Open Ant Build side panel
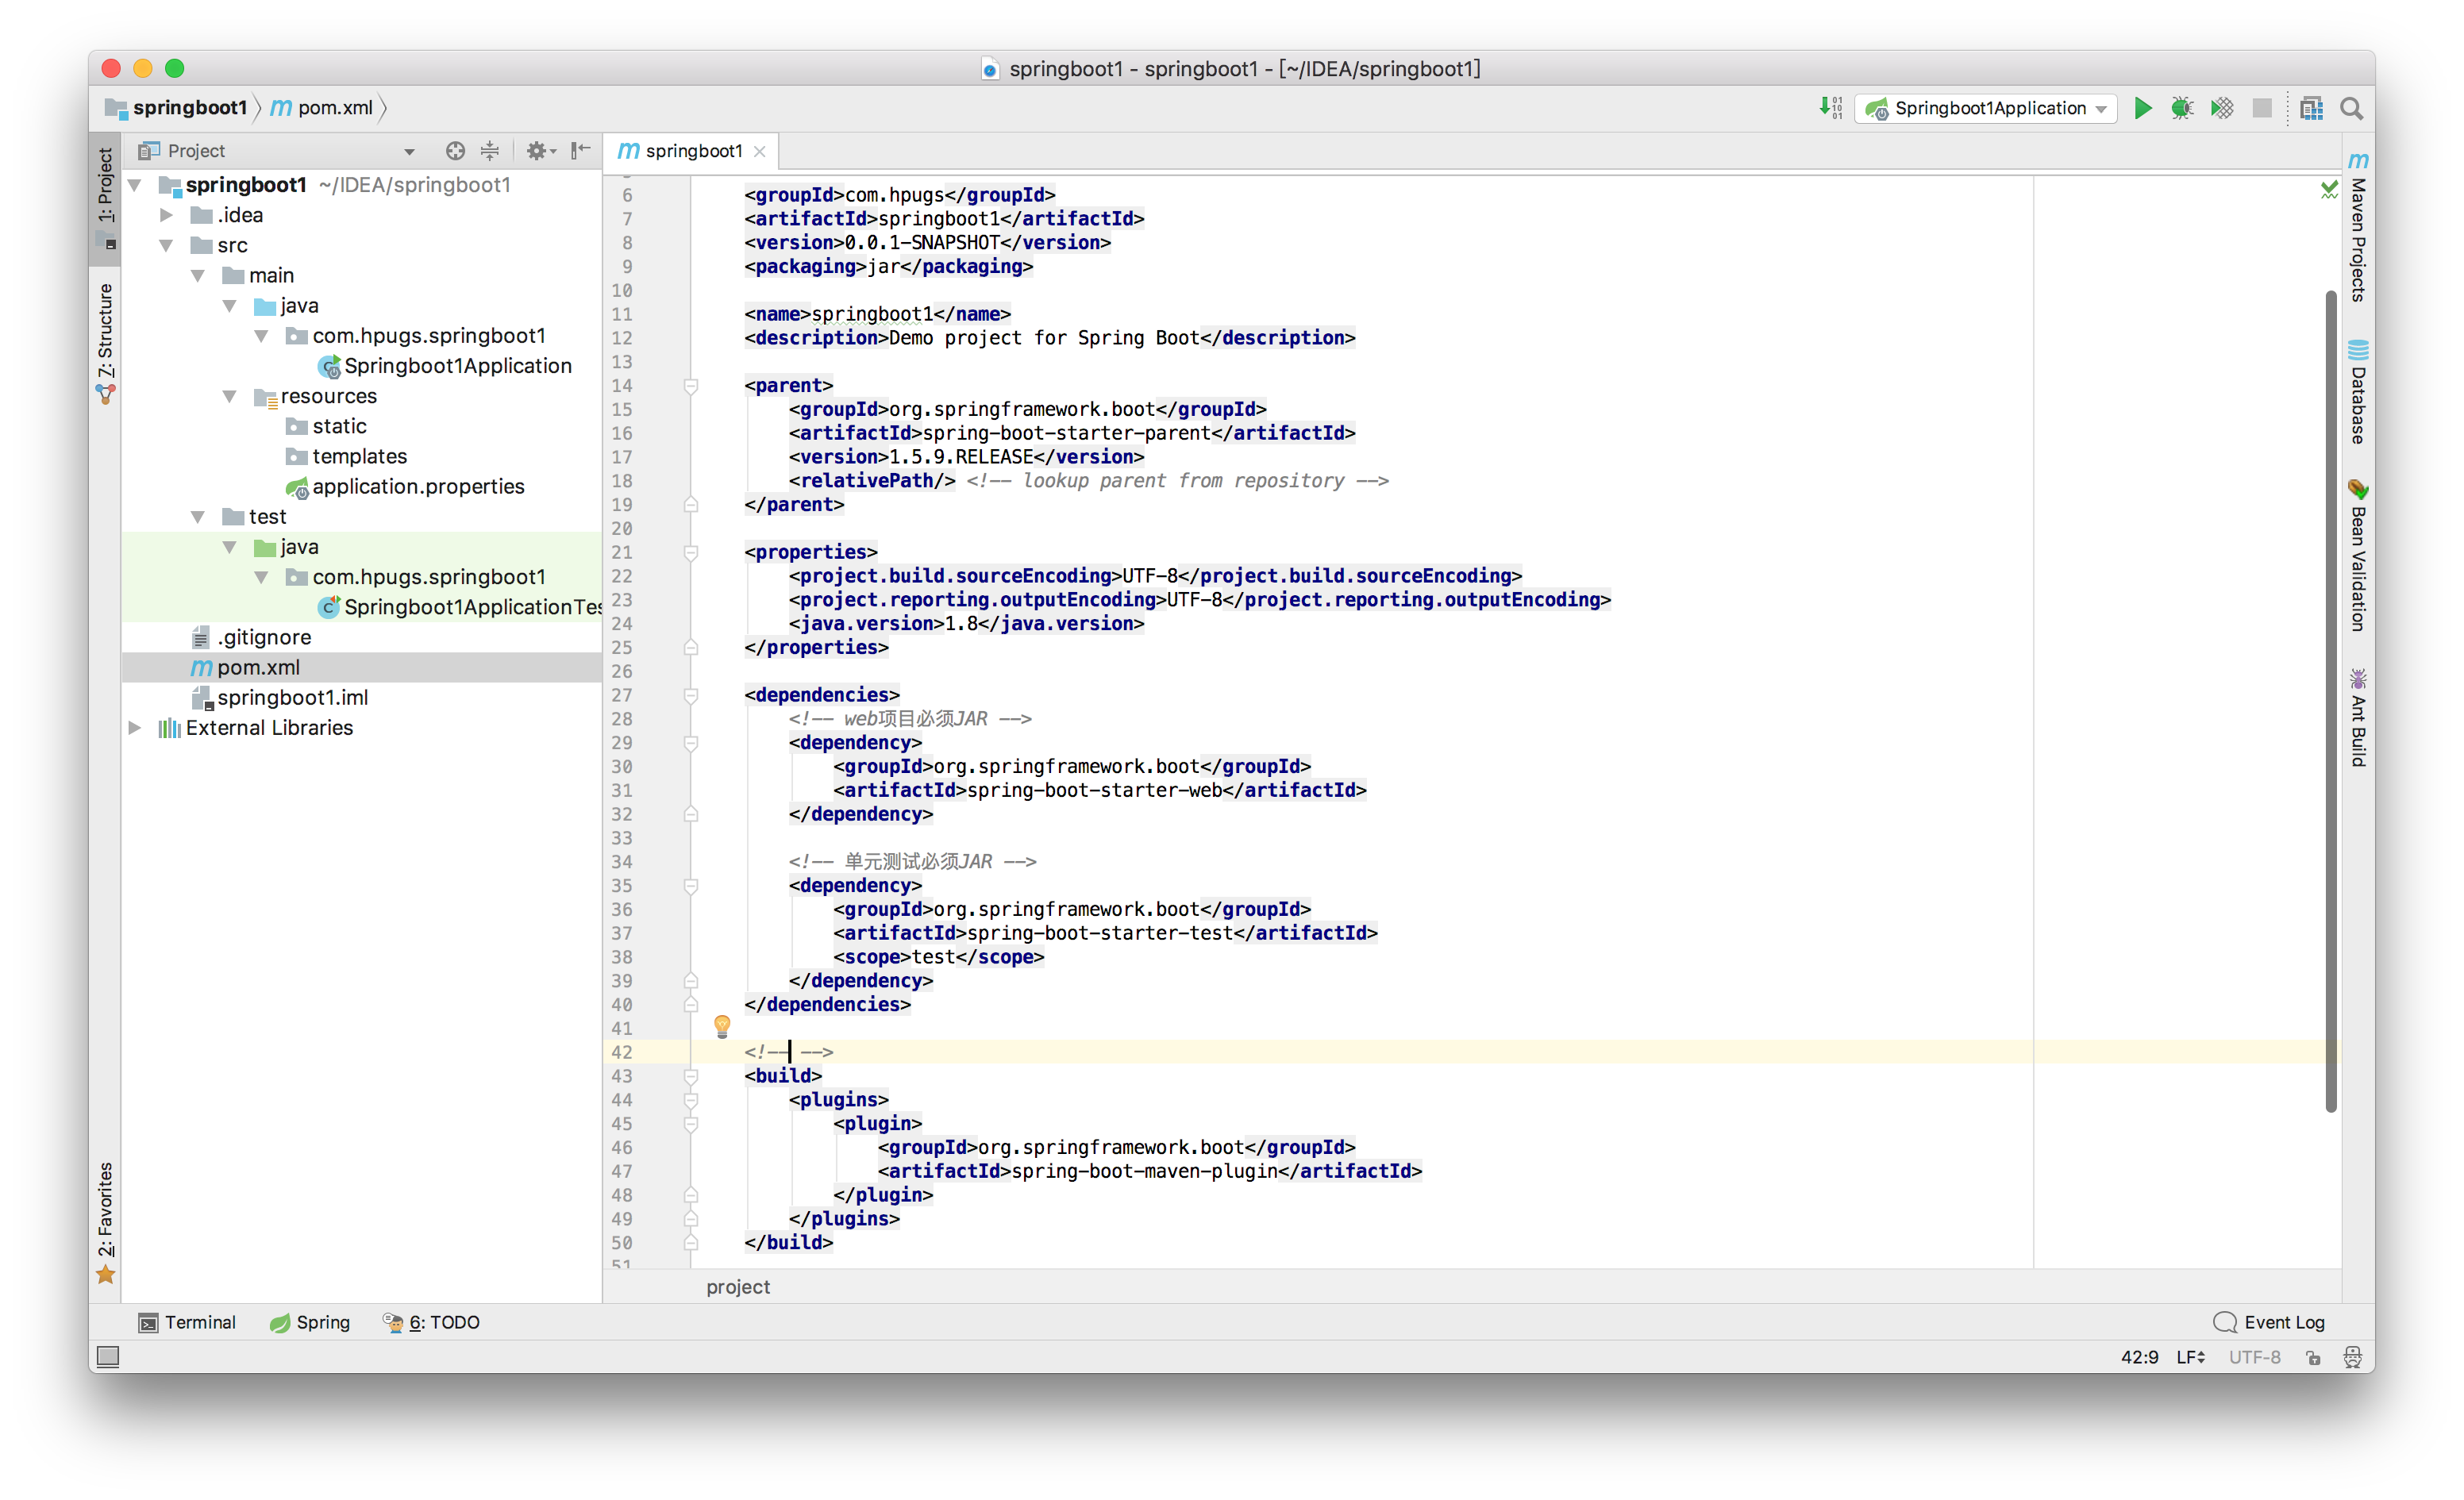This screenshot has height=1500, width=2464. point(2358,718)
